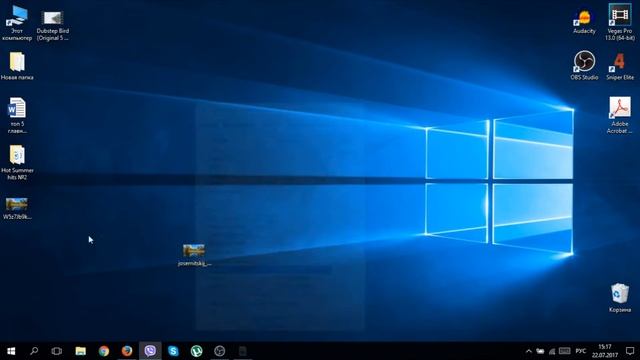The image size is (640, 360).
Task: Select the Vegas Pro 13.0 shortcut
Action: (620, 22)
